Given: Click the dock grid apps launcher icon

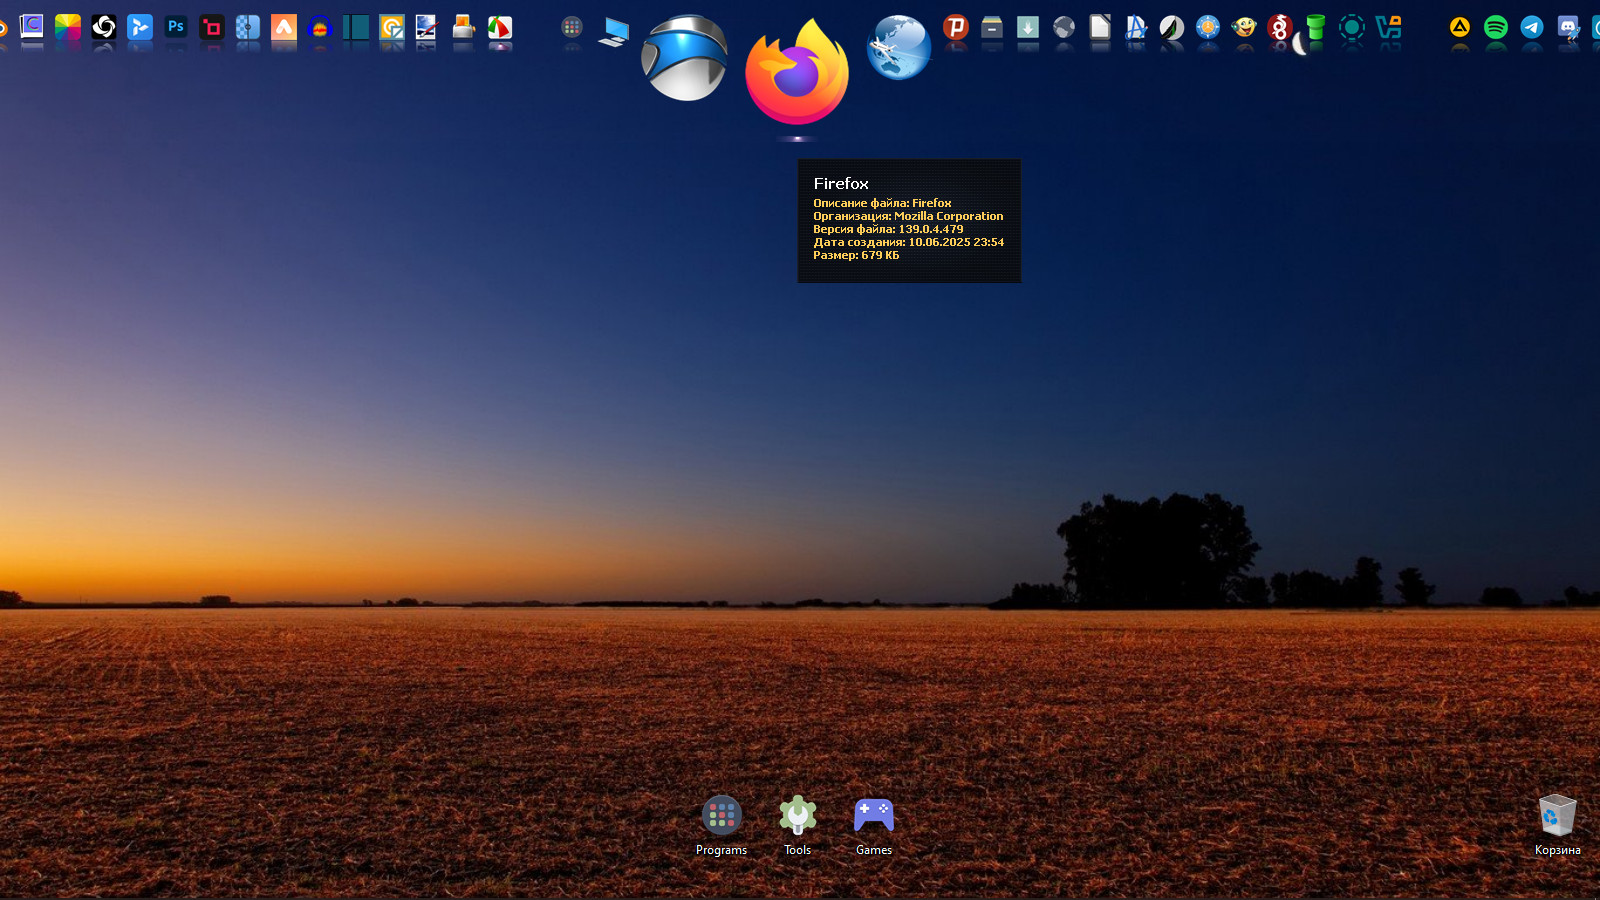Looking at the screenshot, I should [572, 27].
